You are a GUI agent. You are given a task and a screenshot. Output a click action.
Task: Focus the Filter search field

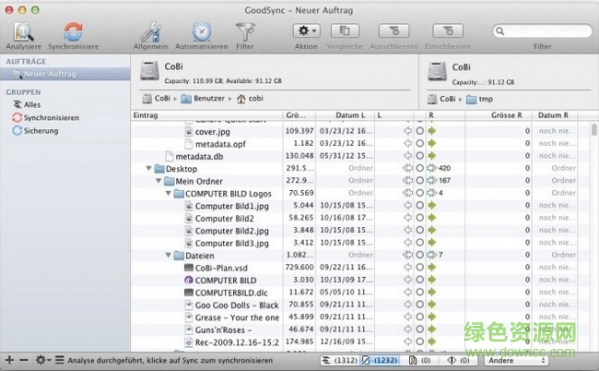542,31
